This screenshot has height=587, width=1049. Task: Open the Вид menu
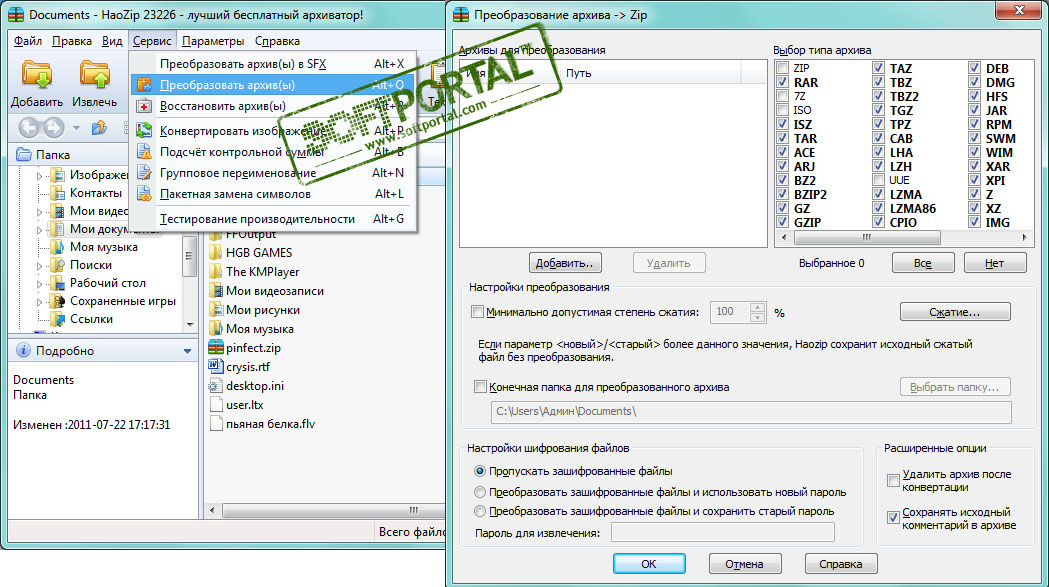click(112, 41)
